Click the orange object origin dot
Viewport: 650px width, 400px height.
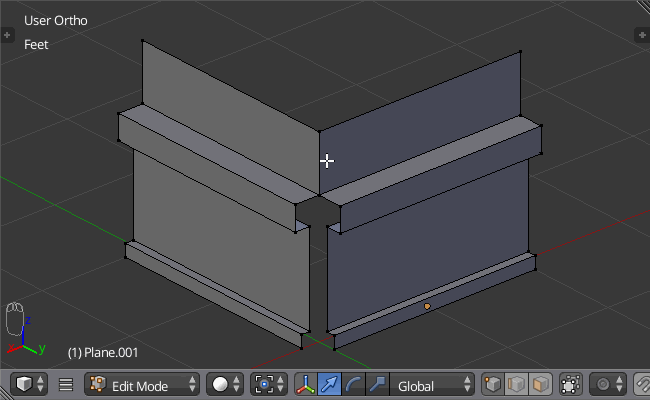click(x=427, y=306)
